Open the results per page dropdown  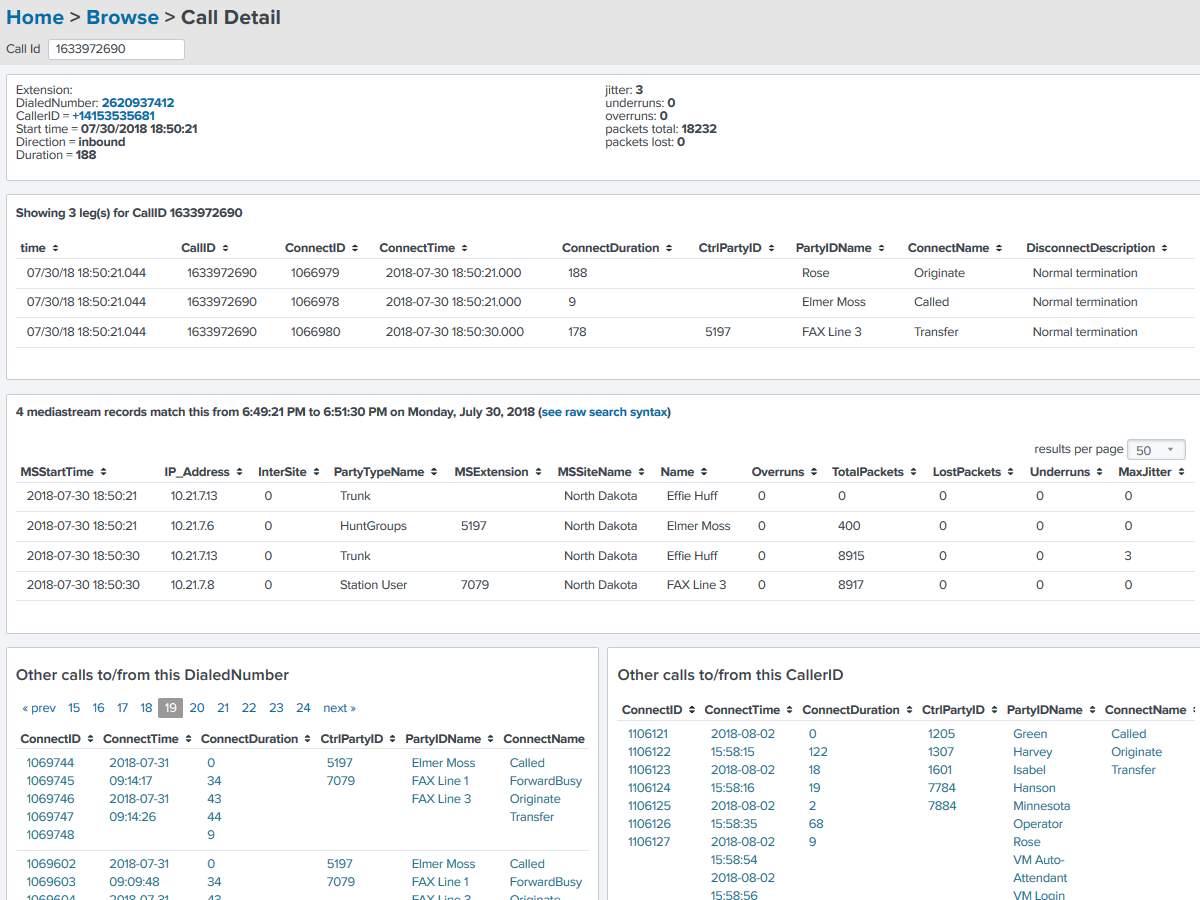[x=1156, y=449]
